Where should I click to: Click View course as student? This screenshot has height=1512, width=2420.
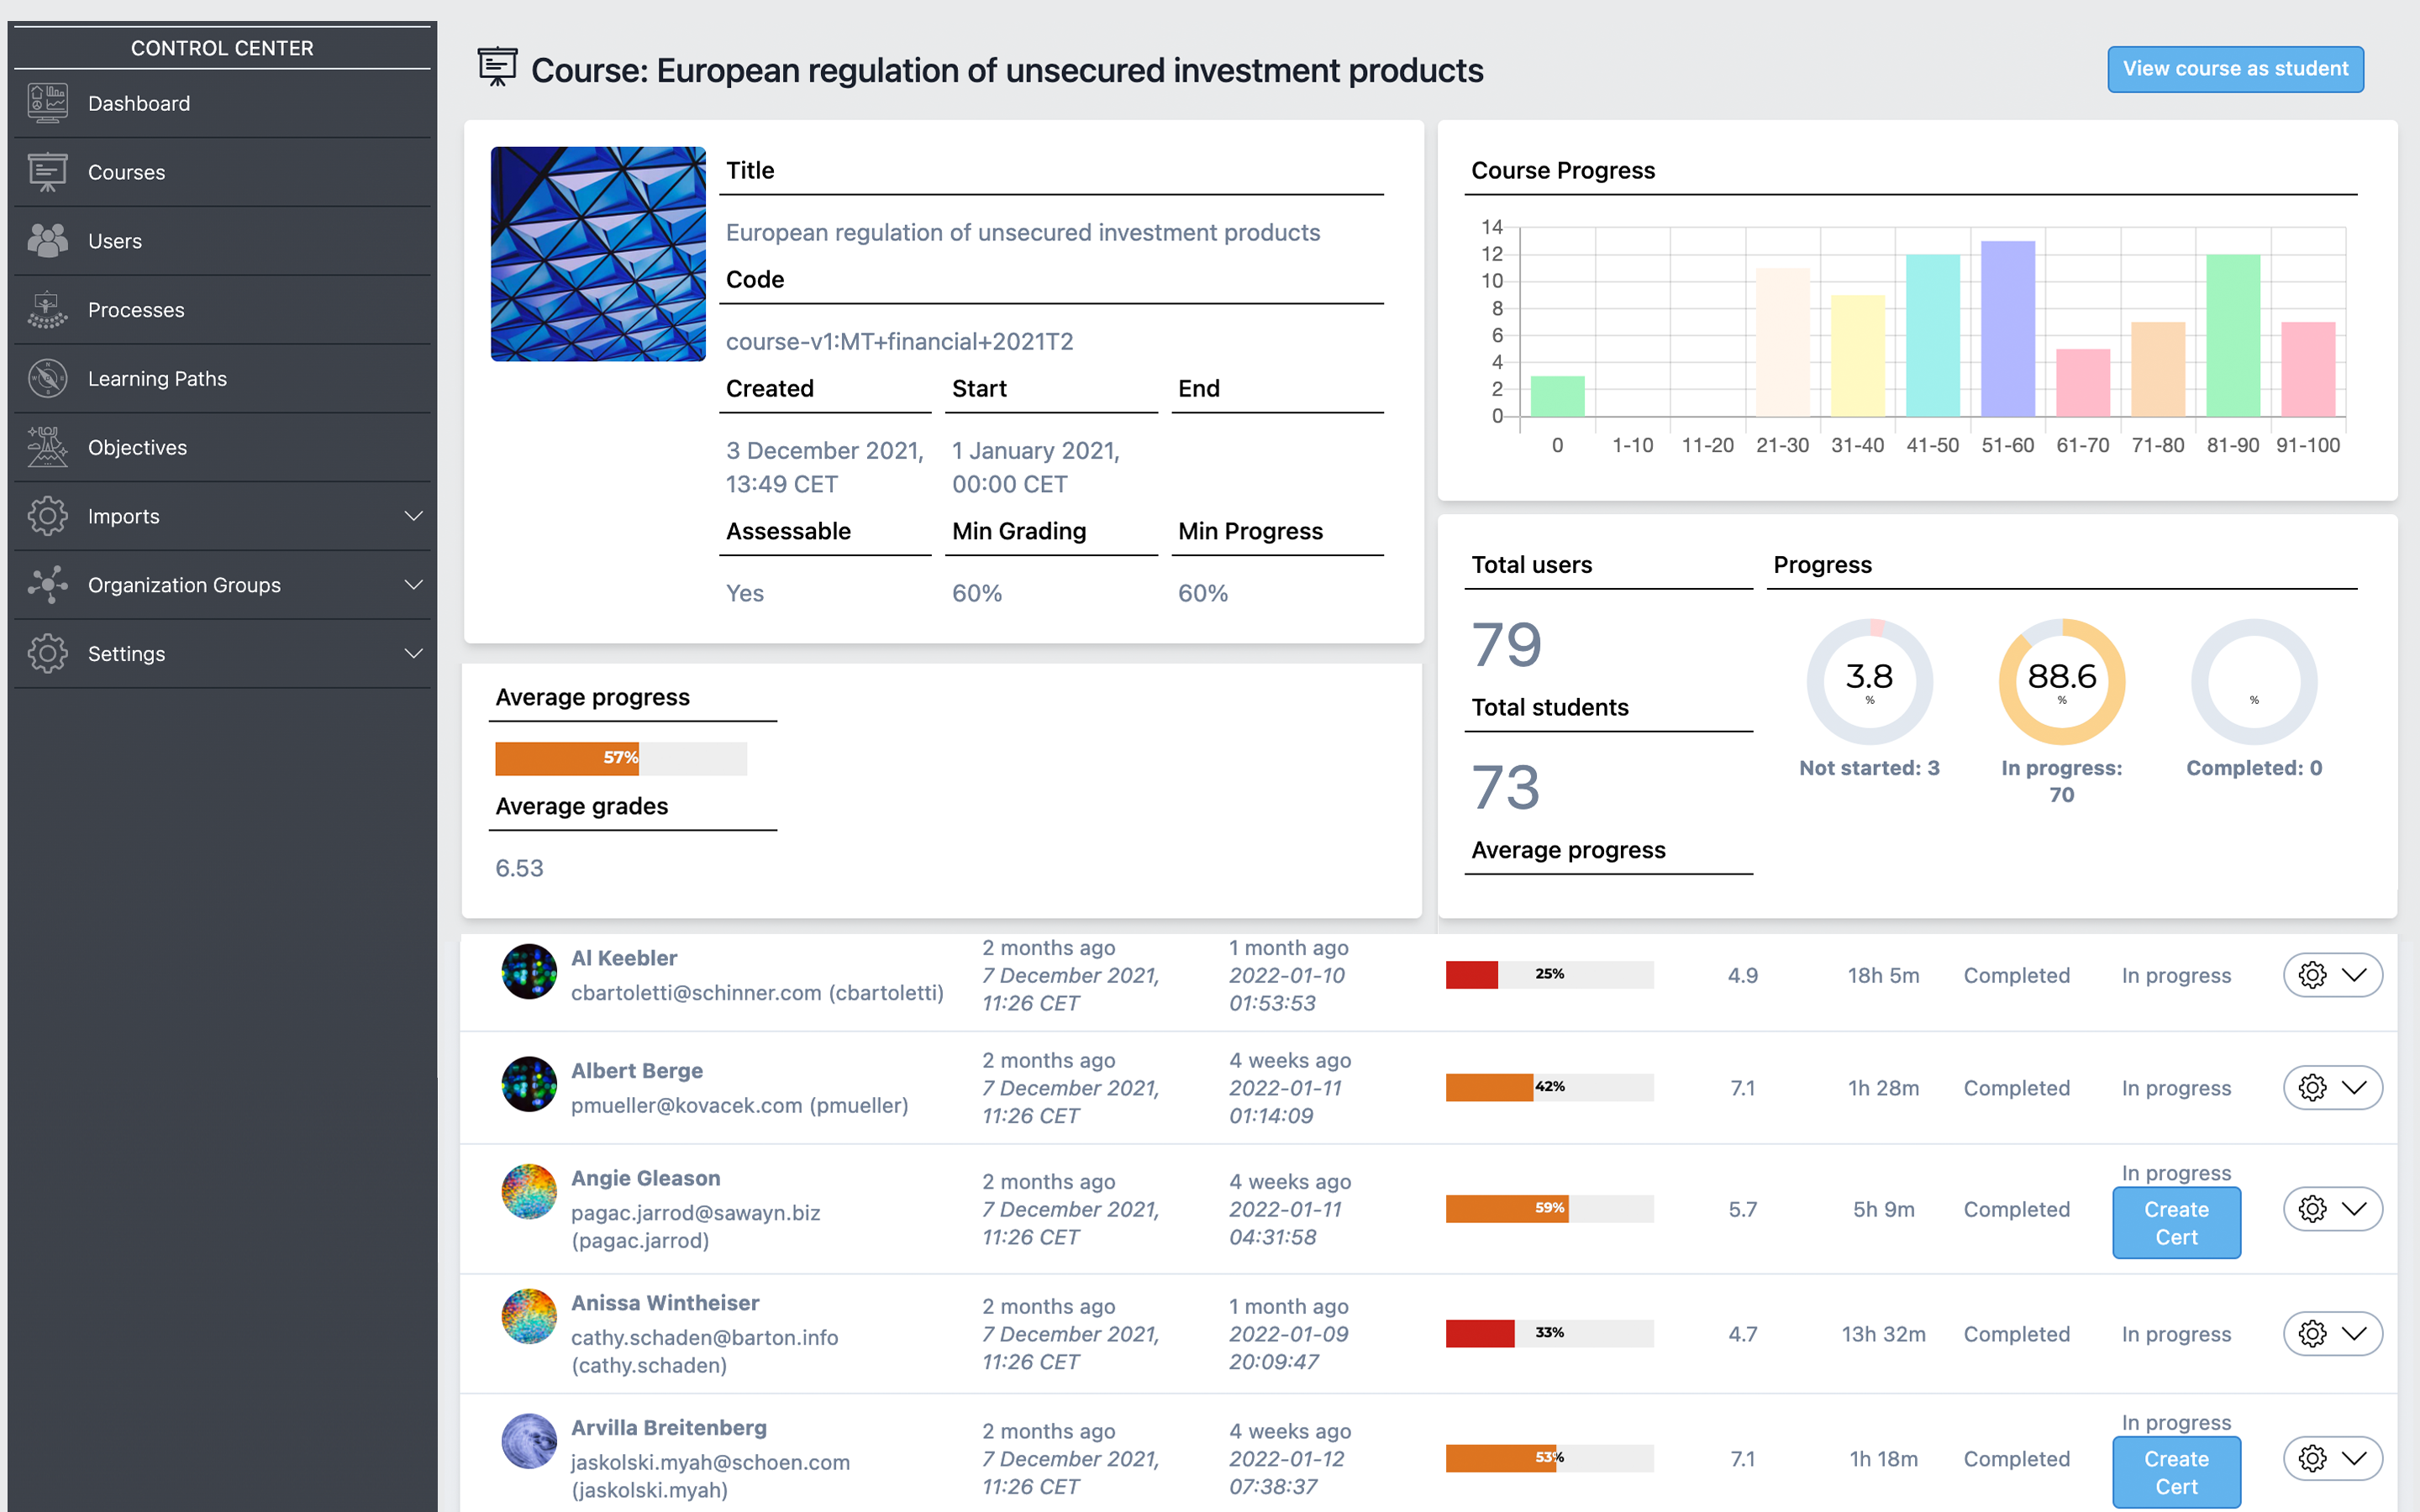(2236, 68)
